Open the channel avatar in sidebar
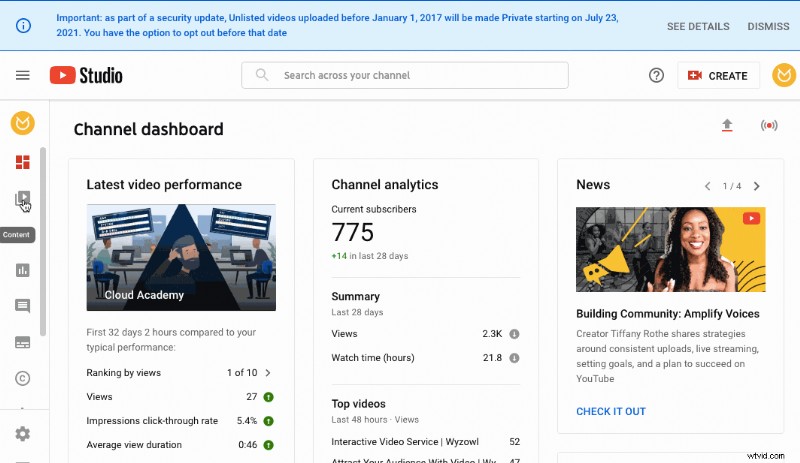This screenshot has height=463, width=800. pyautogui.click(x=22, y=123)
